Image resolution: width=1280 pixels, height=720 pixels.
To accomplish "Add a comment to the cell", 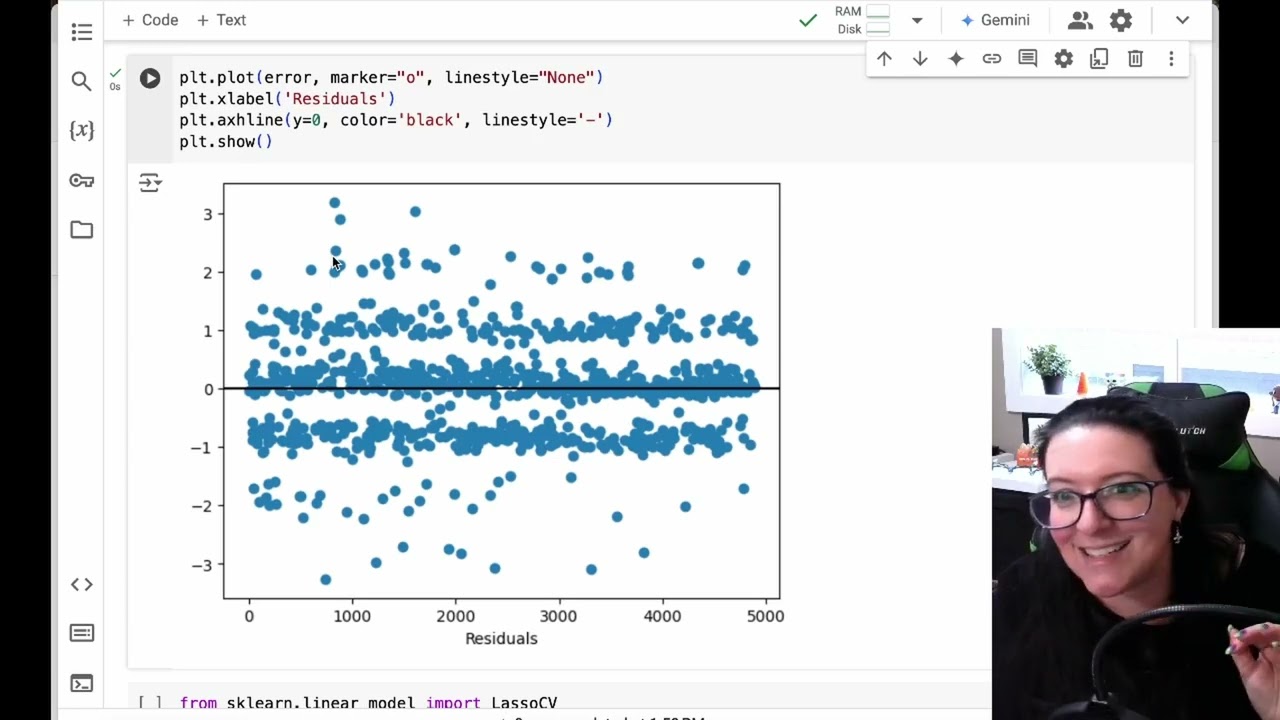I will point(1027,59).
